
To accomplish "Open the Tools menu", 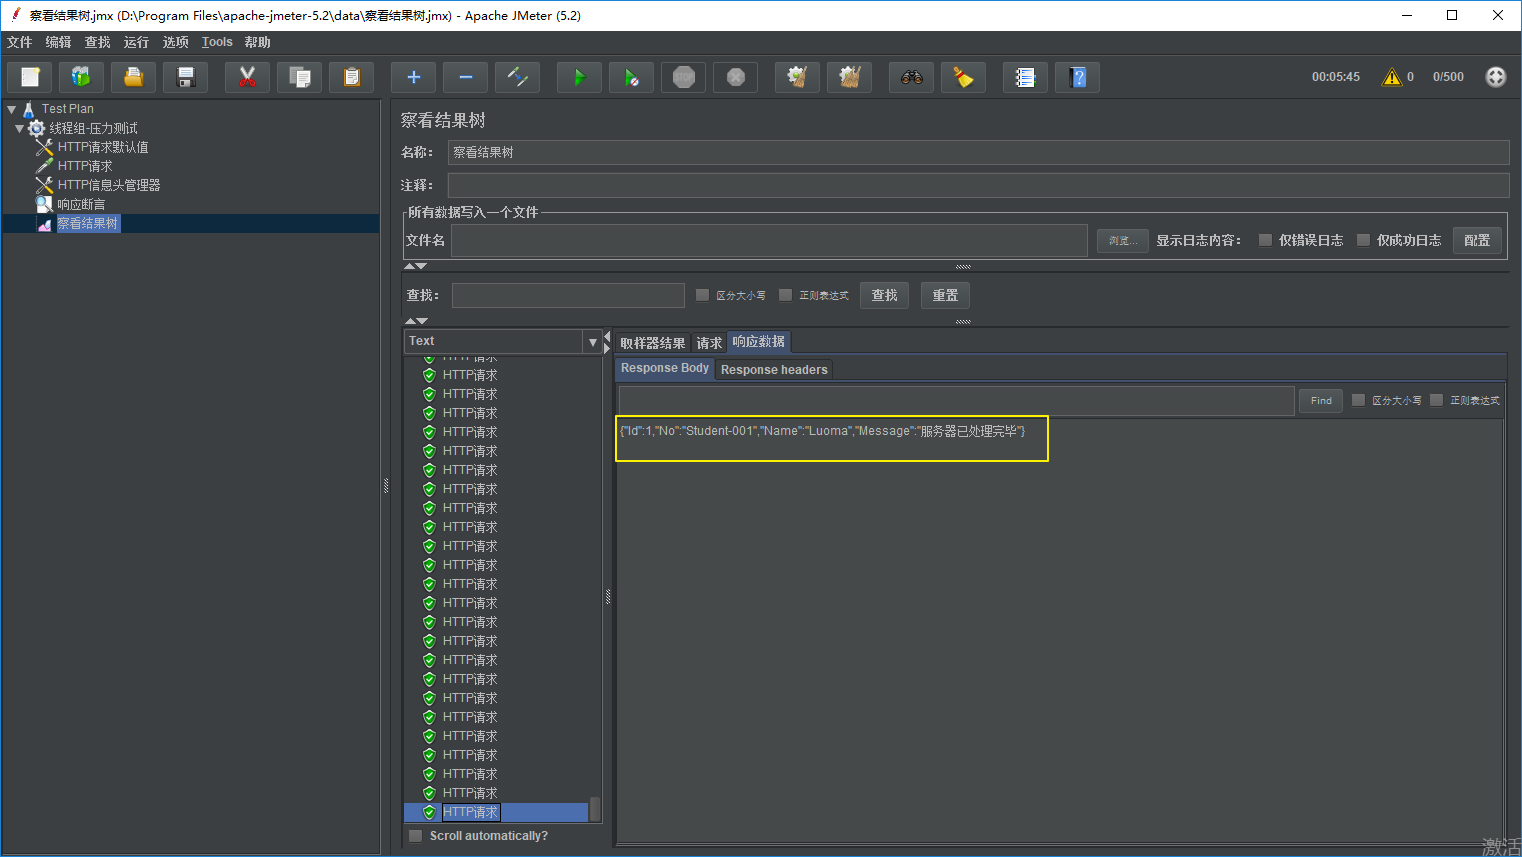I will click(x=217, y=42).
